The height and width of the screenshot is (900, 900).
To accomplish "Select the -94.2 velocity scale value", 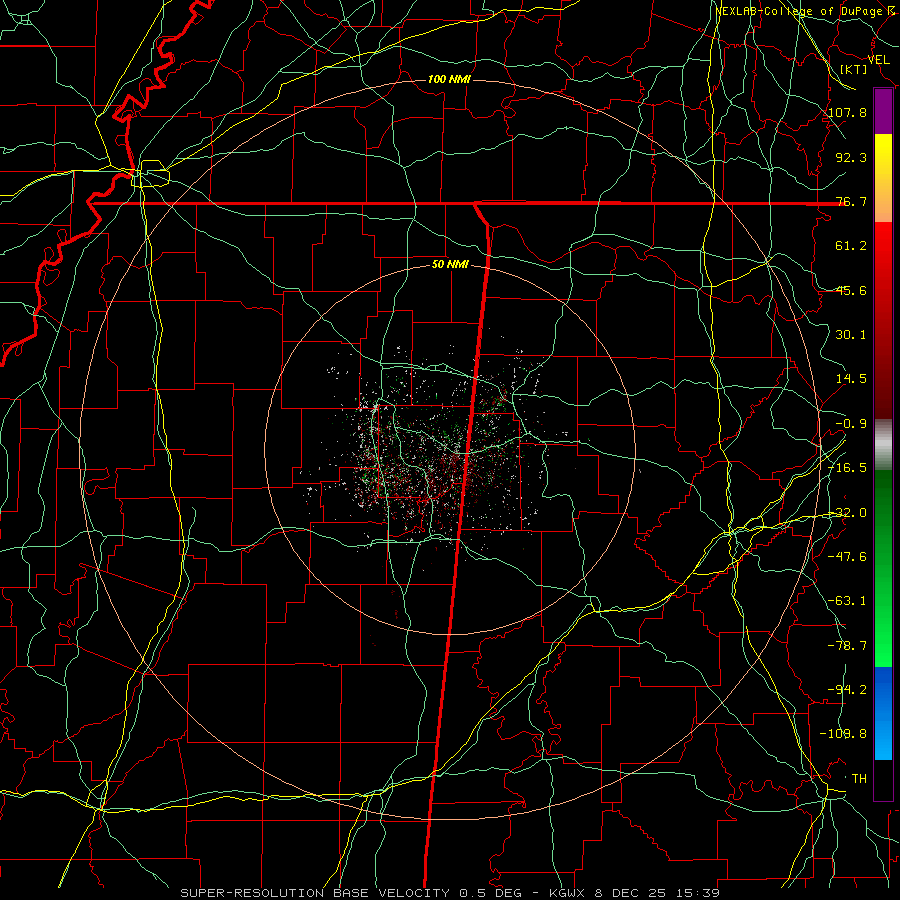I will coord(848,690).
